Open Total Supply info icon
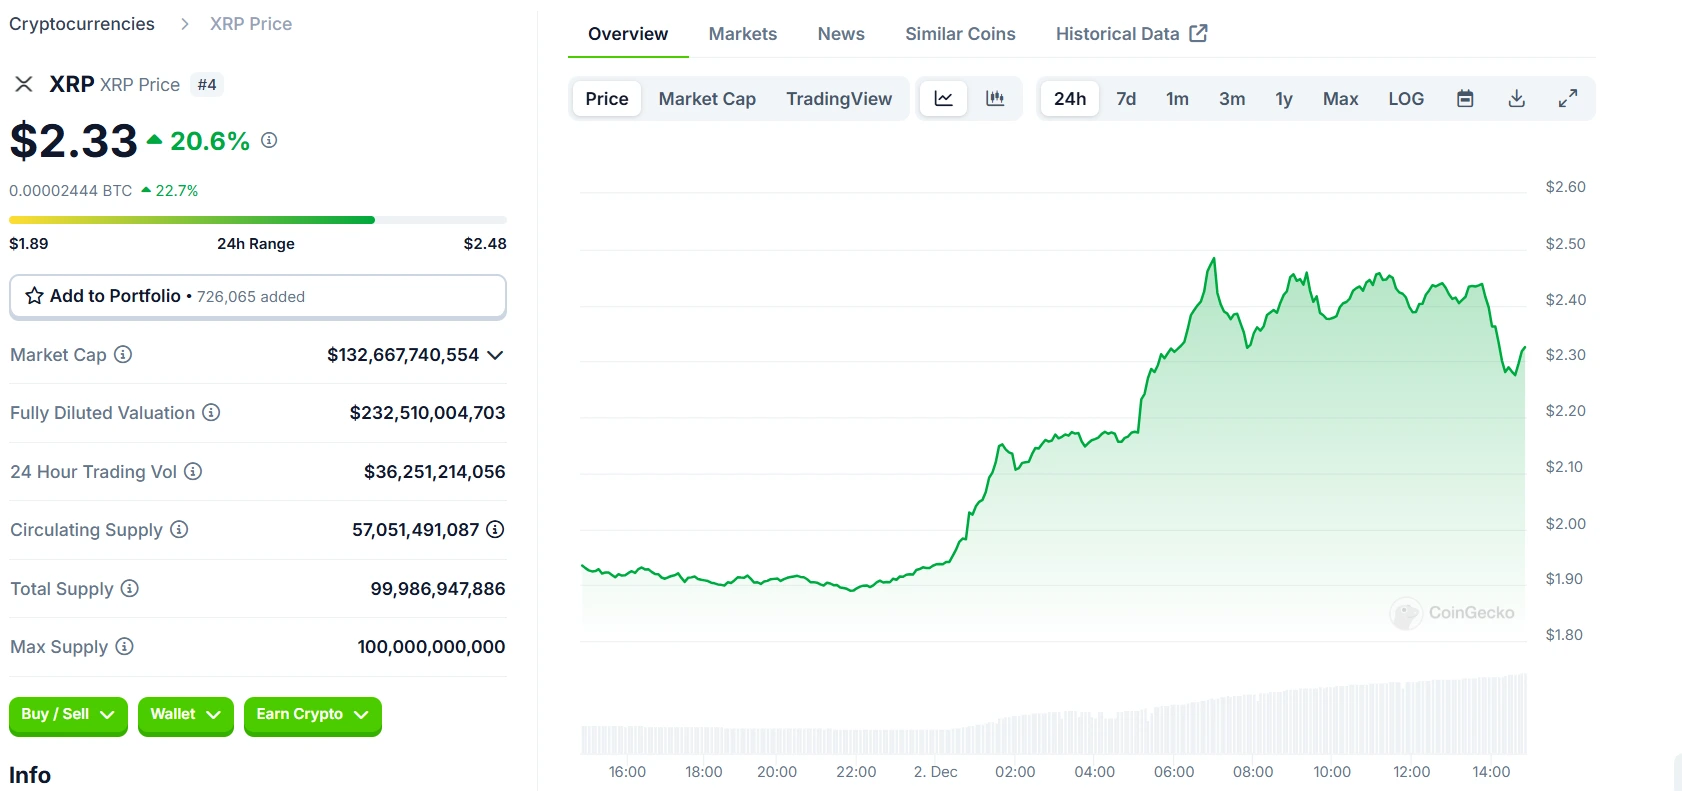Image resolution: width=1682 pixels, height=791 pixels. pyautogui.click(x=130, y=588)
